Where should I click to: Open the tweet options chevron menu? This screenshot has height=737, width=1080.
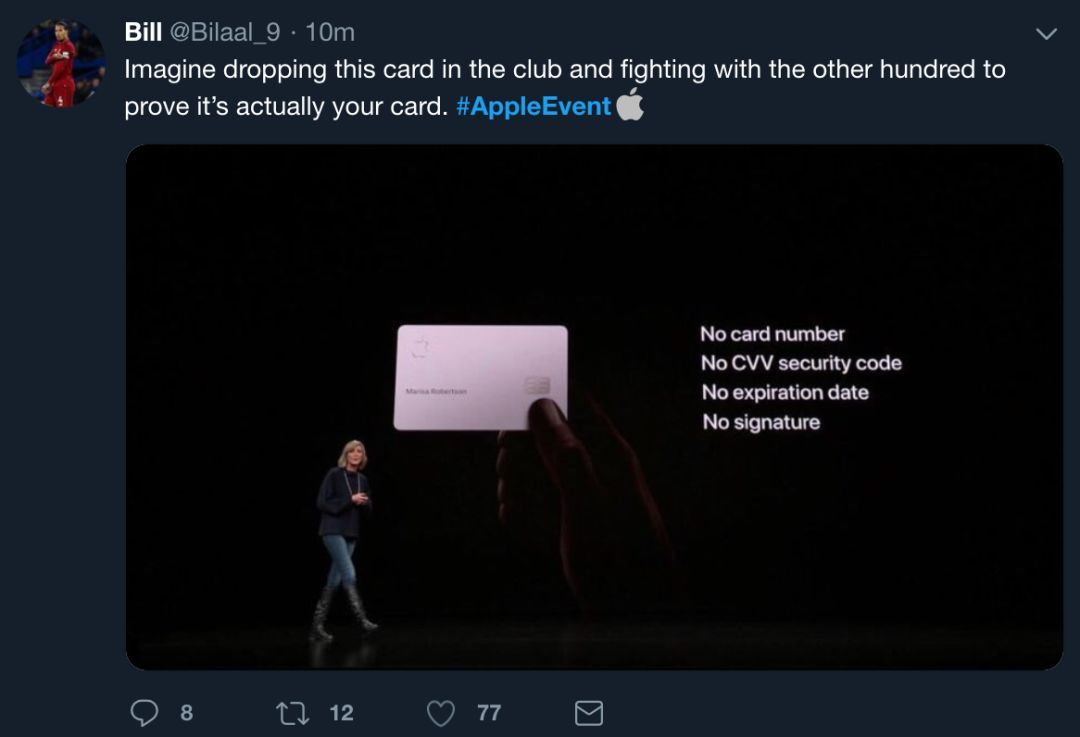click(1046, 33)
